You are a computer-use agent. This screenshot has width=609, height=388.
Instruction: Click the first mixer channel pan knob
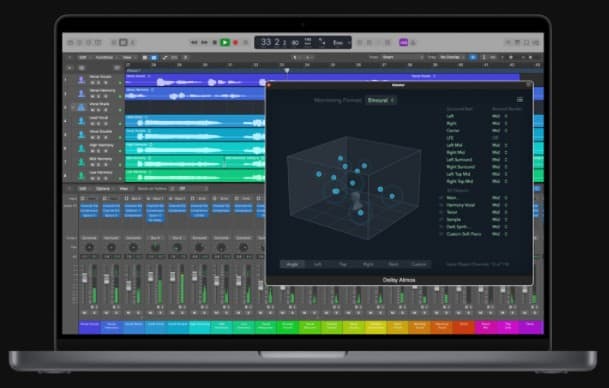point(89,247)
